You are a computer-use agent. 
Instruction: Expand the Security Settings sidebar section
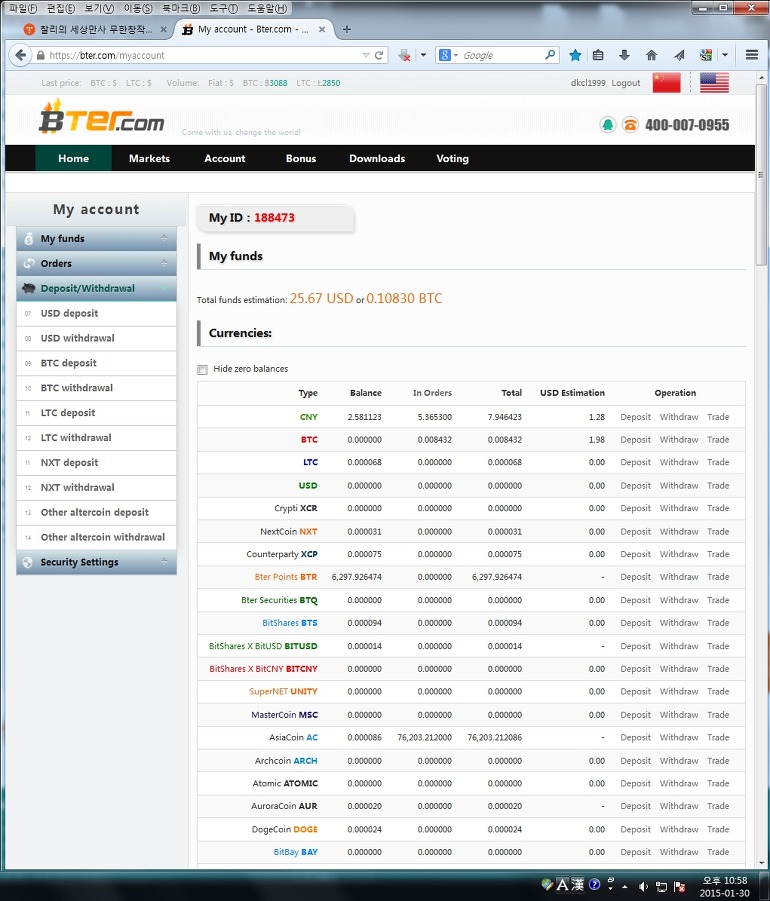click(164, 561)
